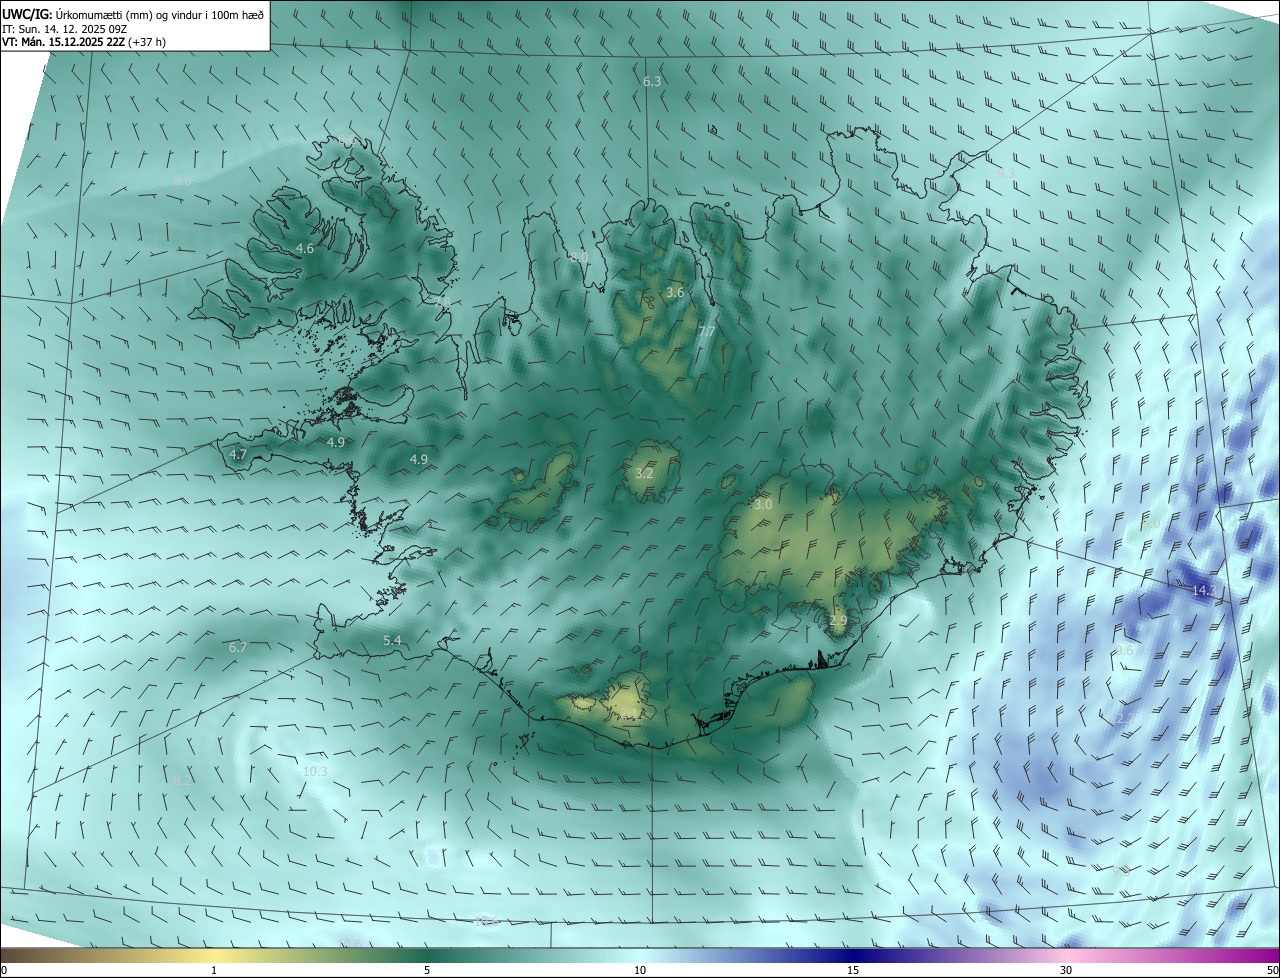
Task: Select the 10.3 value label
Action: [315, 771]
